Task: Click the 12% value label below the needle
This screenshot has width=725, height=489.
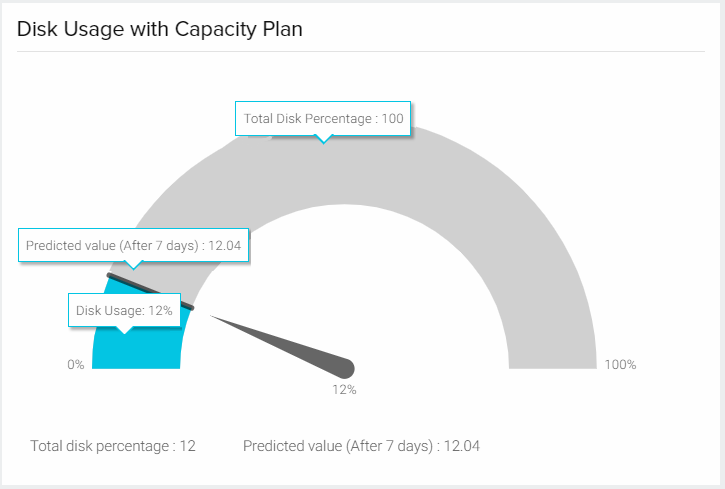Action: click(x=344, y=390)
